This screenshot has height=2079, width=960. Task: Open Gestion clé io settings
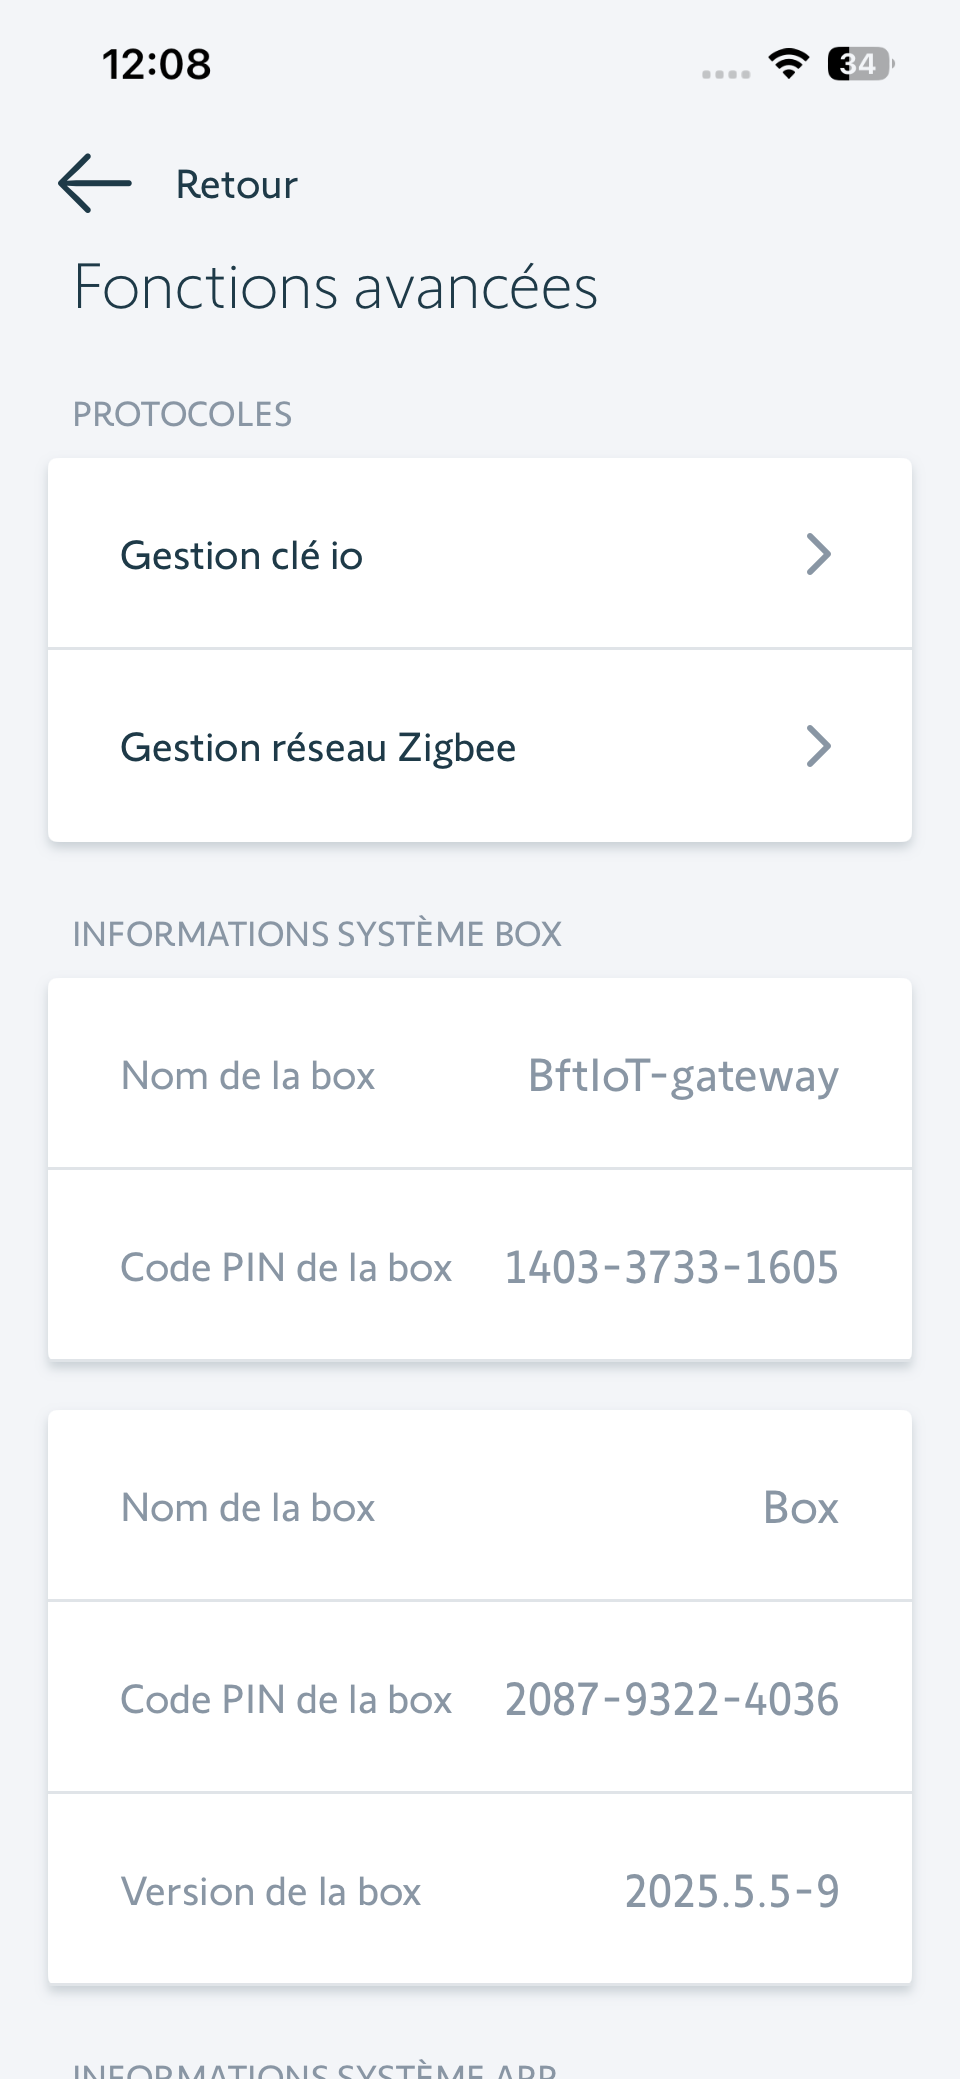pyautogui.click(x=242, y=556)
